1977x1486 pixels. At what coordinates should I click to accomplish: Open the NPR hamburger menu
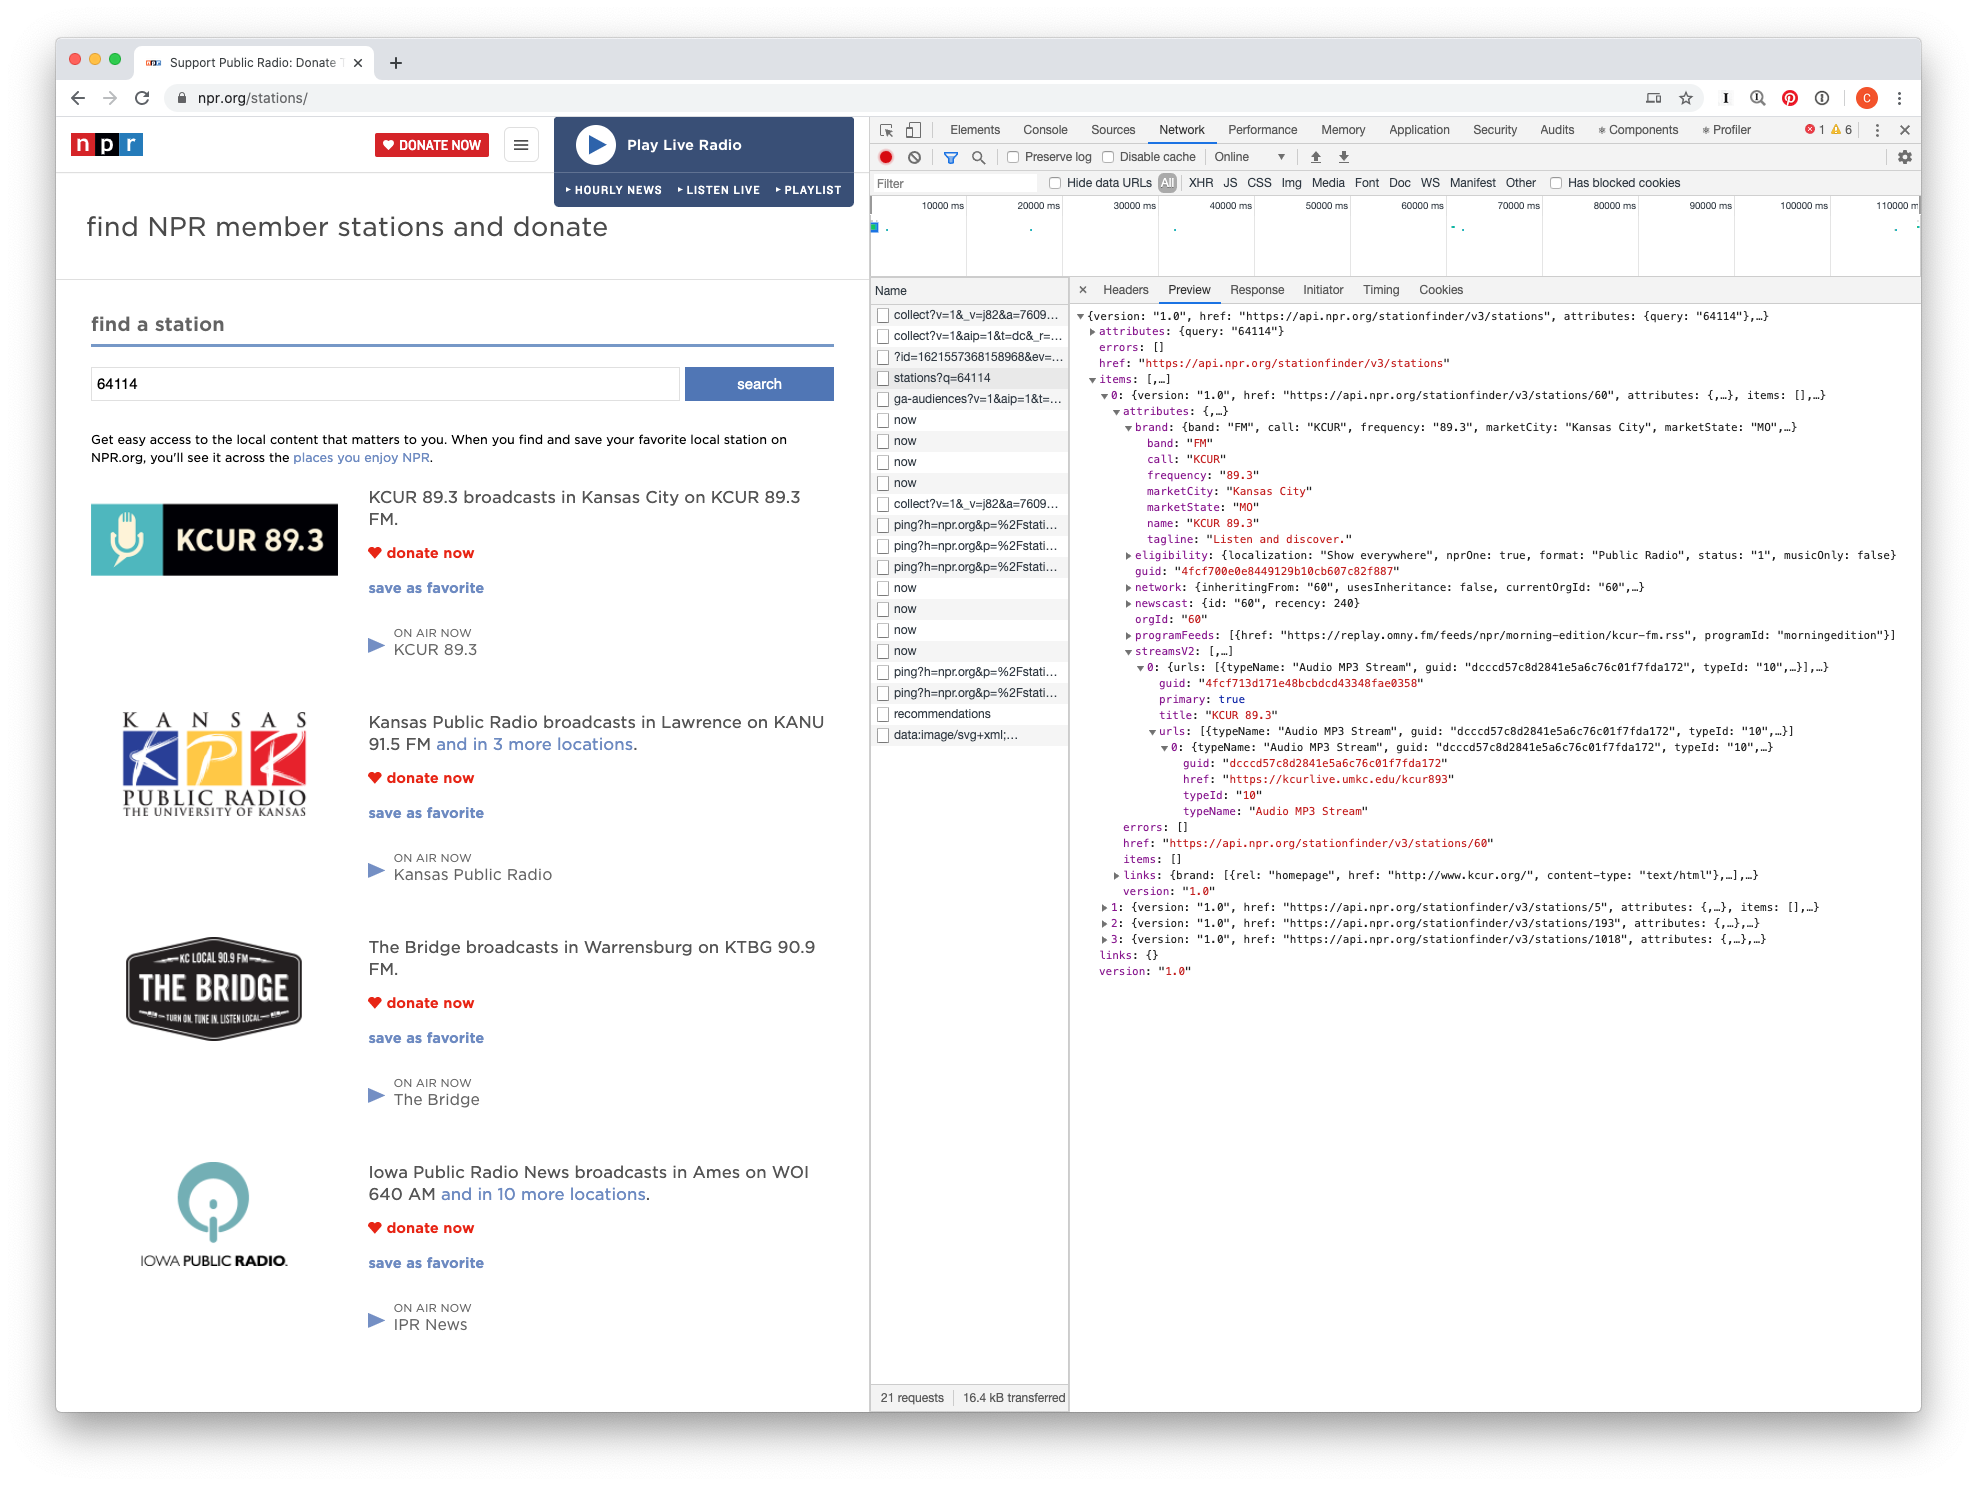click(521, 145)
